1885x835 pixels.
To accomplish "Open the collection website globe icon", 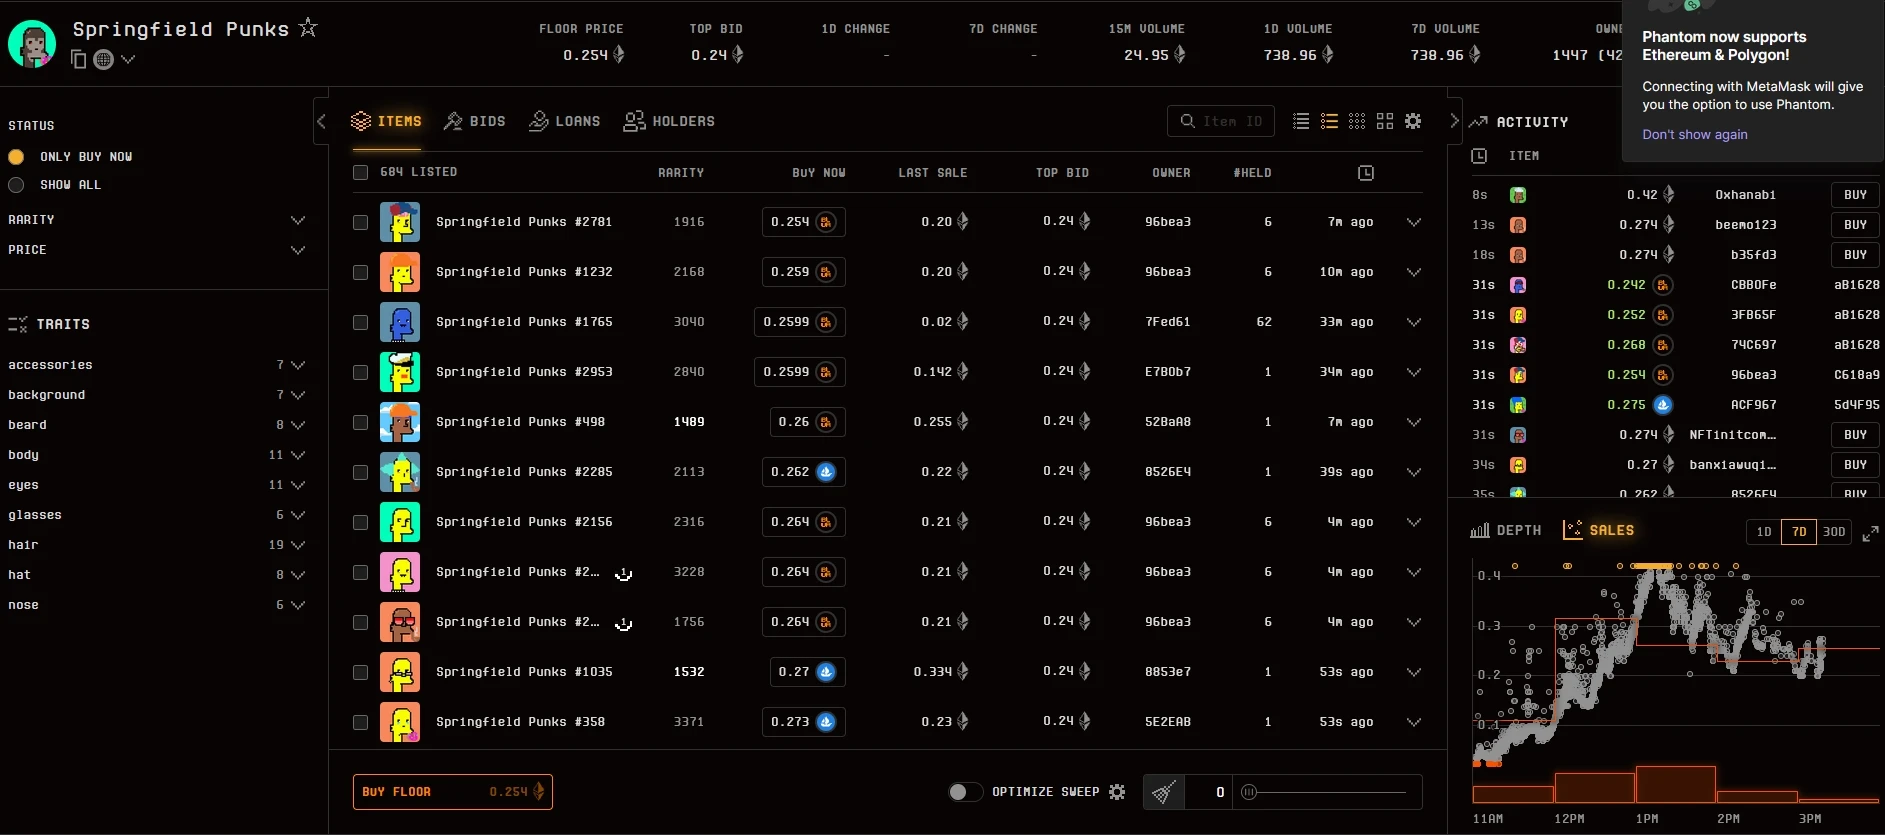I will [x=103, y=60].
